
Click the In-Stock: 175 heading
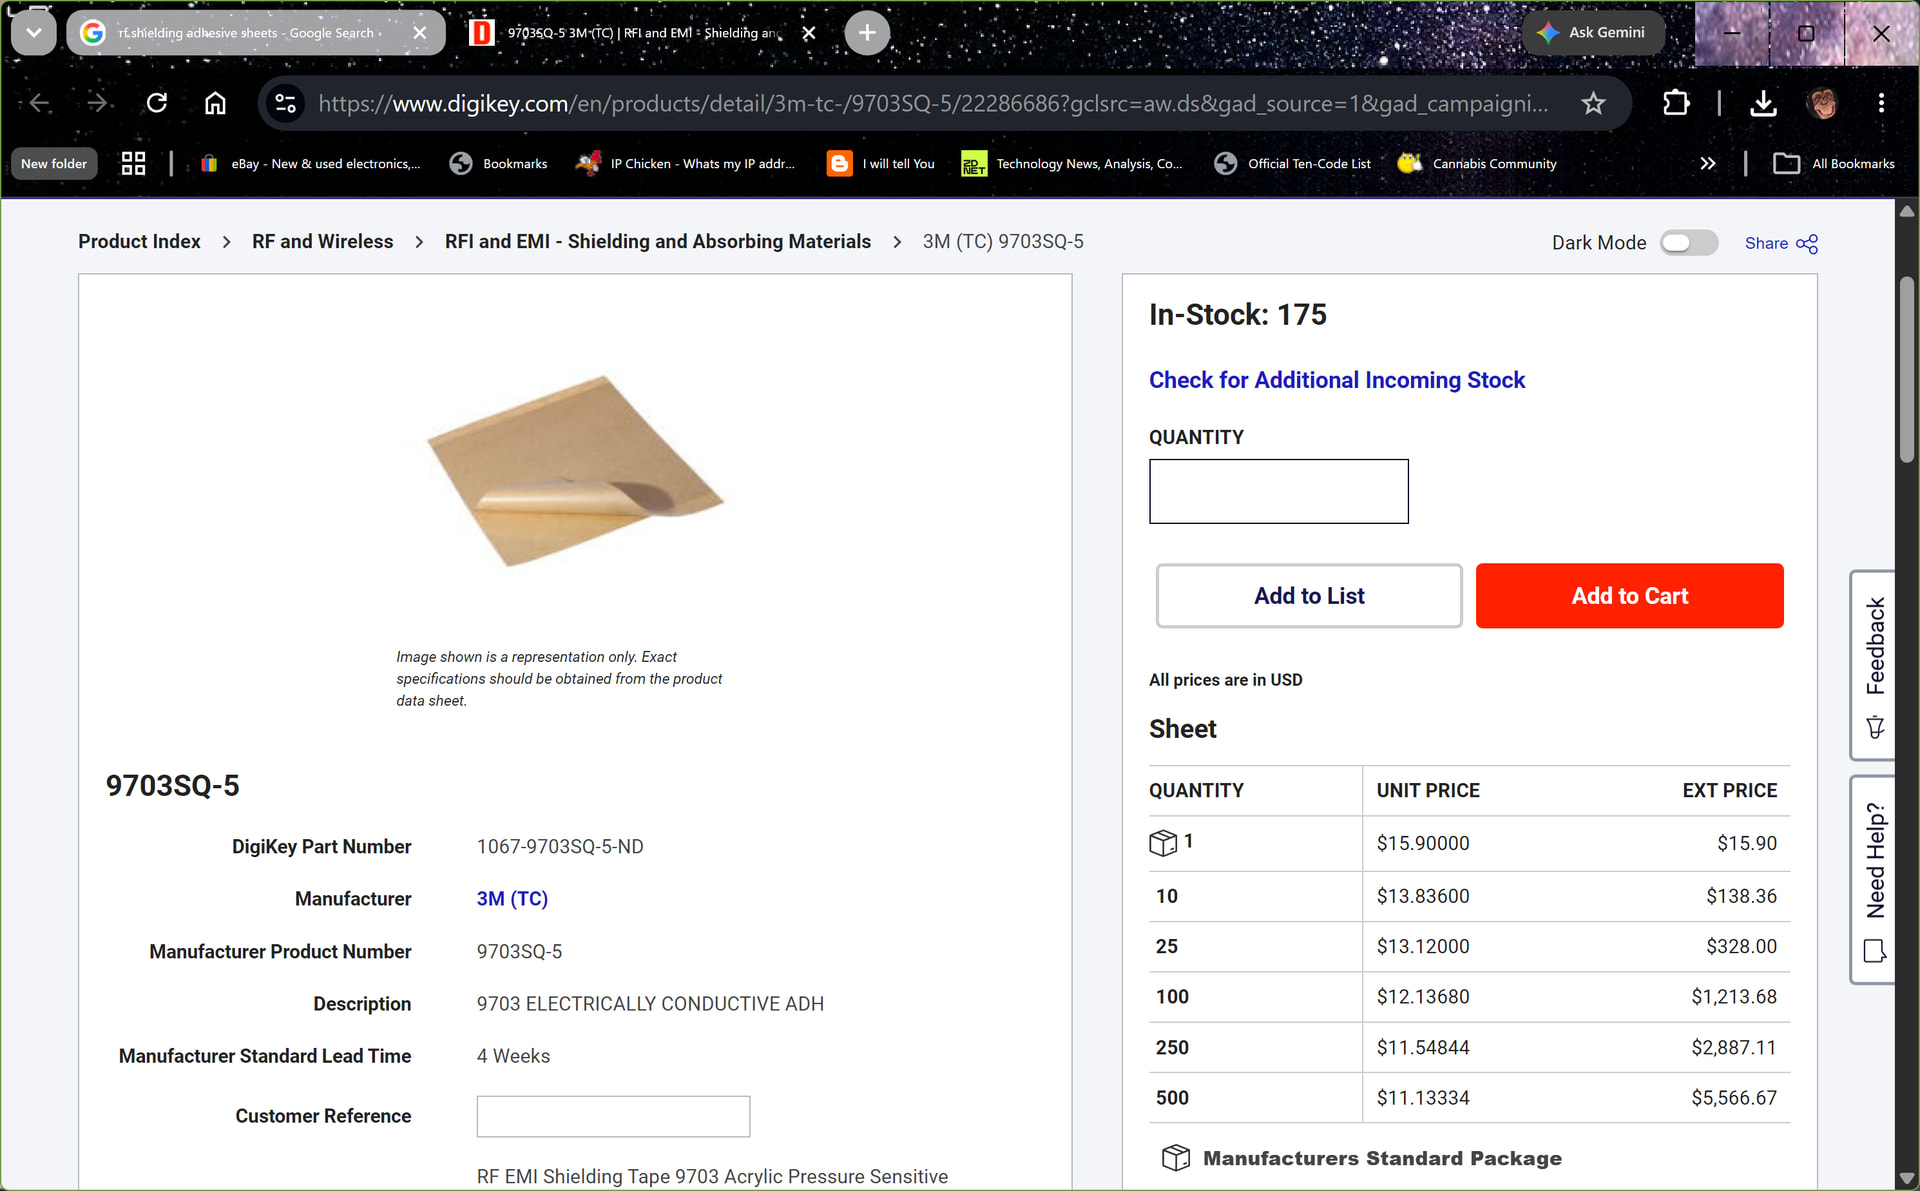1238,315
